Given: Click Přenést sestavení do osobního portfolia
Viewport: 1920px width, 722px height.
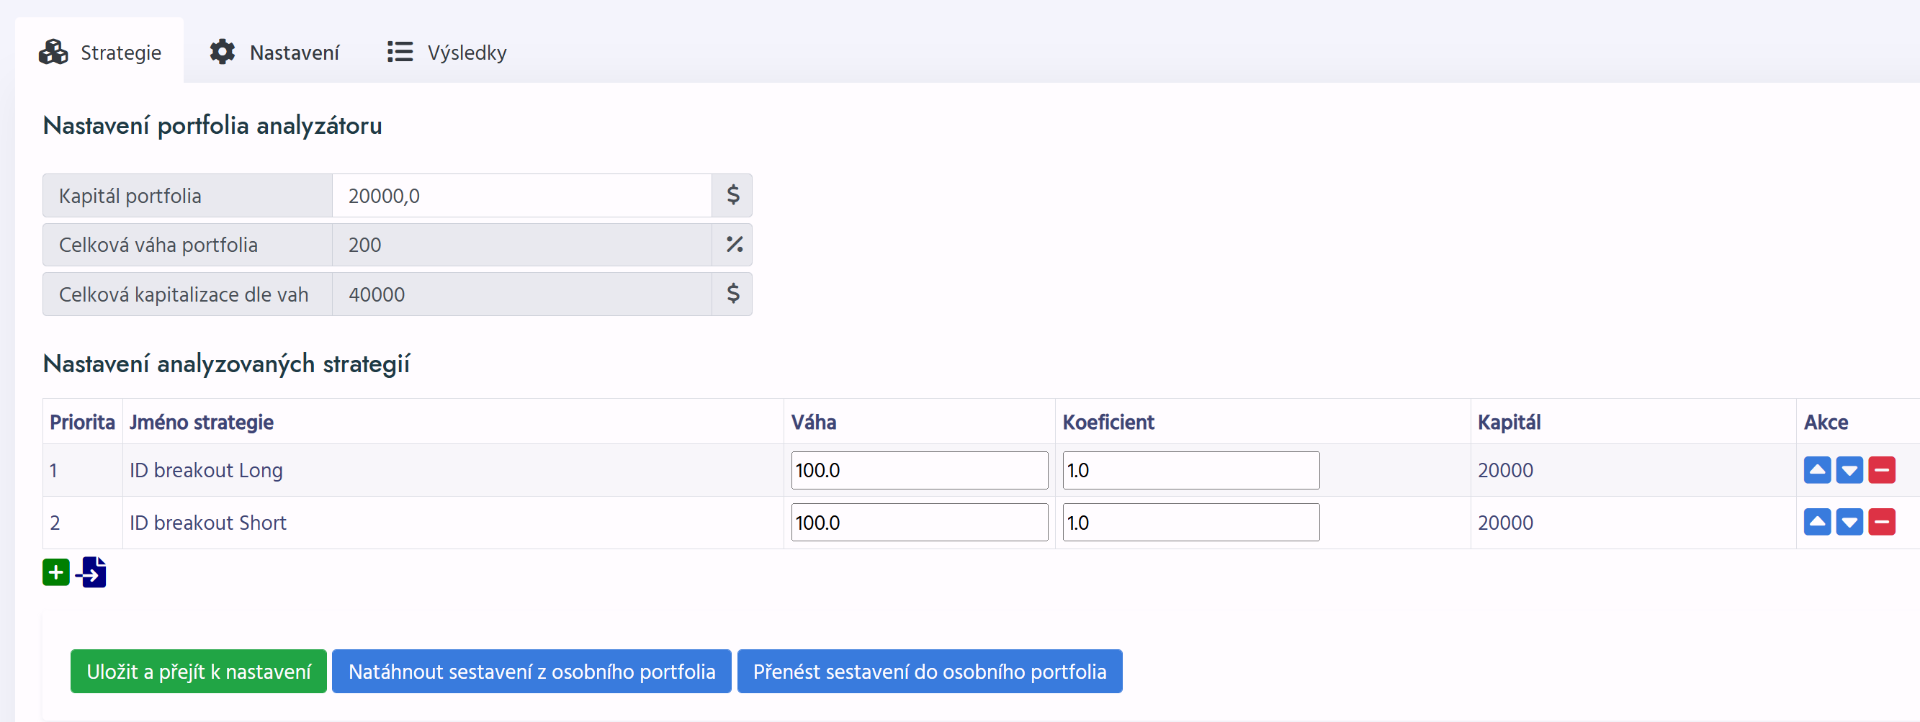Looking at the screenshot, I should click(x=929, y=671).
